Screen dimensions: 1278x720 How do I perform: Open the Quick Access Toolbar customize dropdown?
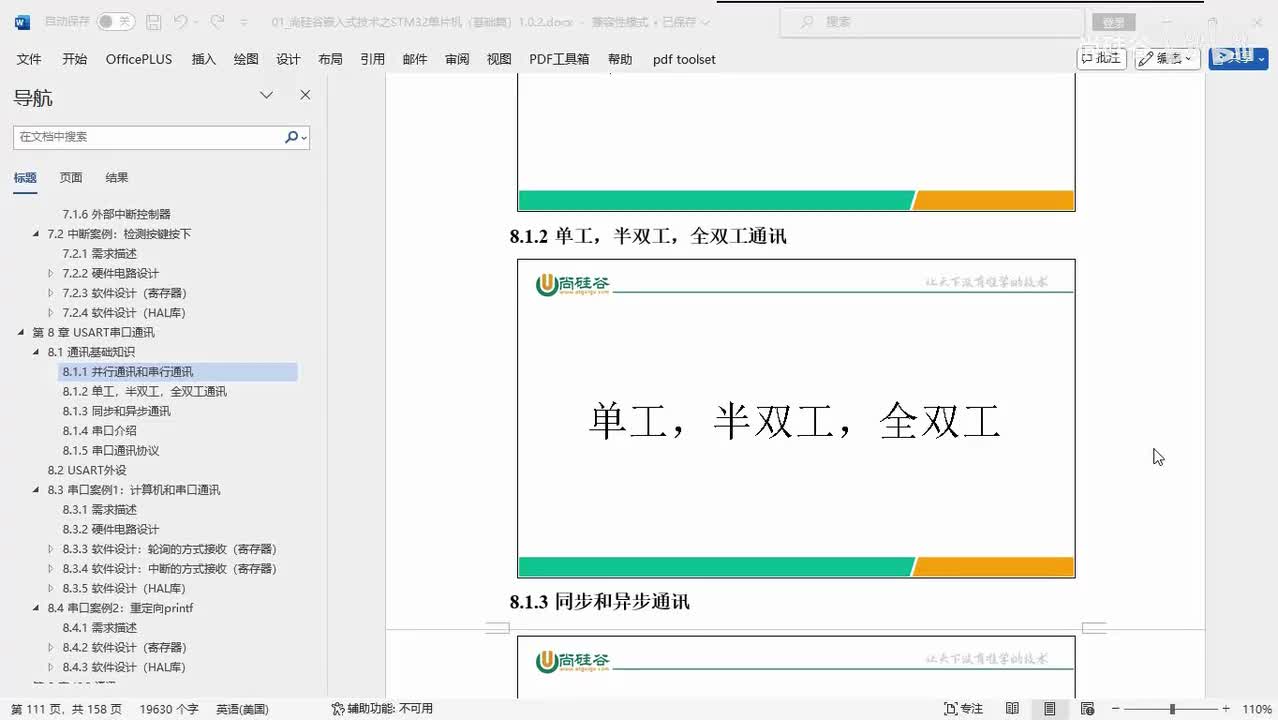click(x=244, y=22)
